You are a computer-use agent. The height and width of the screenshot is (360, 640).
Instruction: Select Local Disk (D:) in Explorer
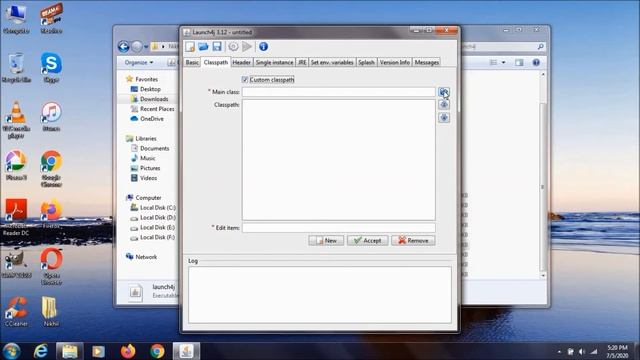click(x=158, y=218)
